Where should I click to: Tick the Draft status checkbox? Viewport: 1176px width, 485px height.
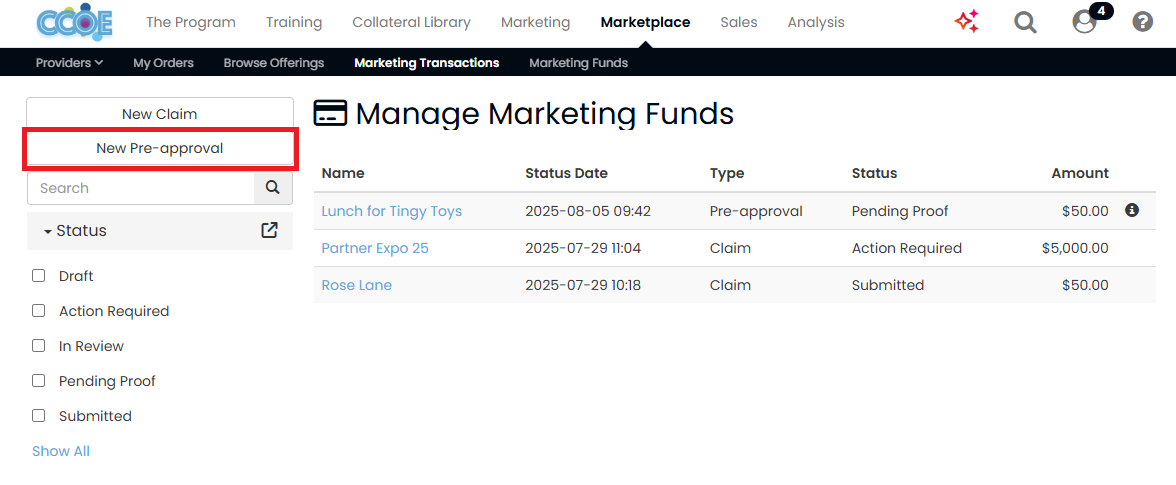(x=38, y=276)
